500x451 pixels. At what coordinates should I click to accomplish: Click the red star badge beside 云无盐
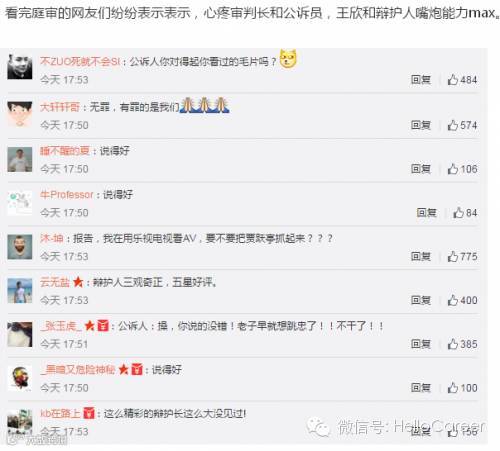(78, 282)
